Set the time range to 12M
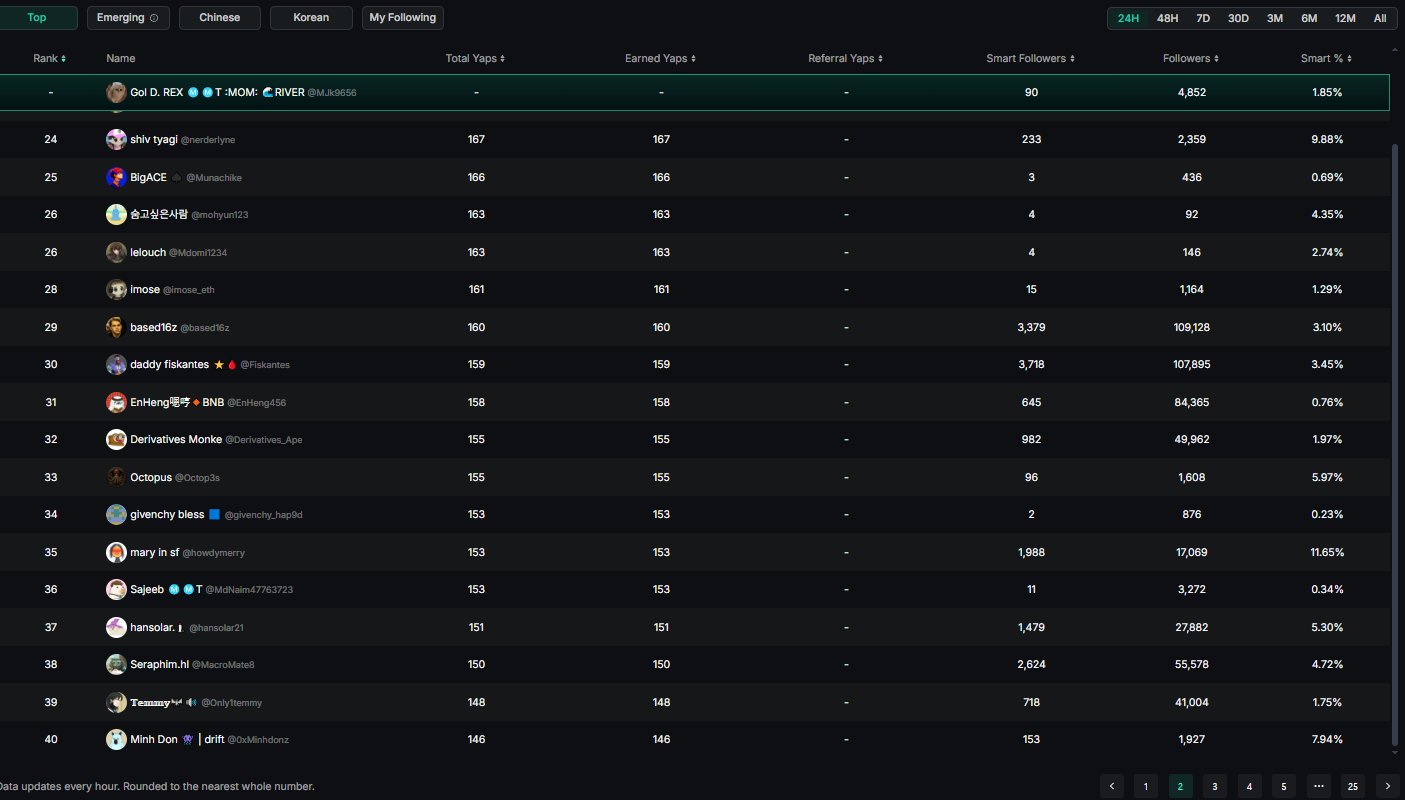Viewport: 1405px width, 800px height. pos(1345,18)
